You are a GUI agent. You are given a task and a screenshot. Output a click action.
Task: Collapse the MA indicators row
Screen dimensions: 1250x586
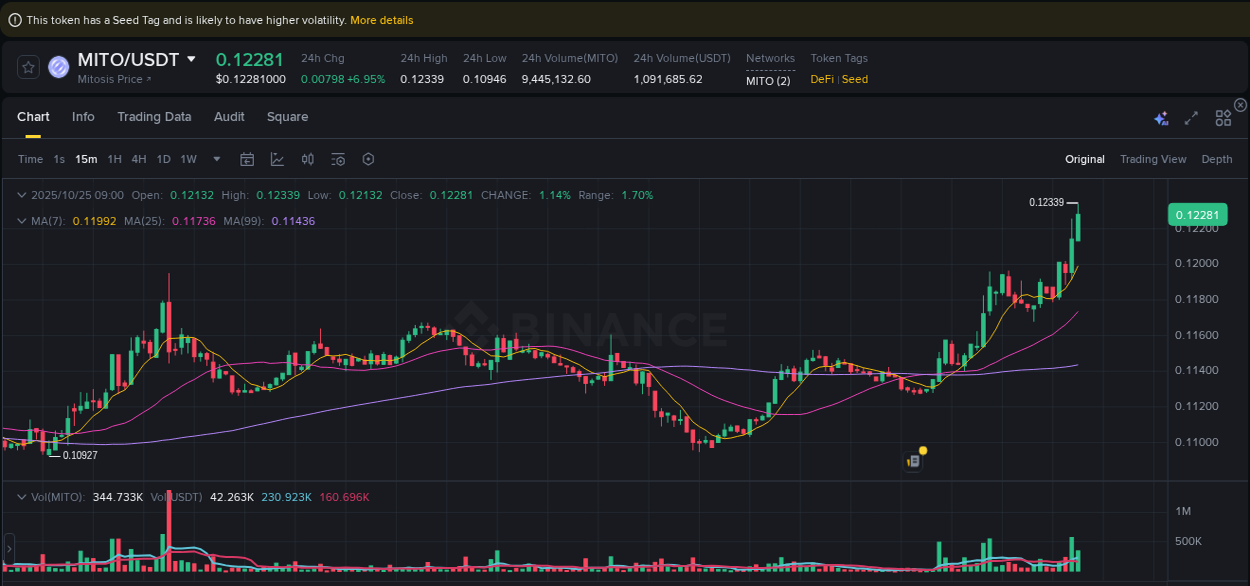tap(22, 221)
